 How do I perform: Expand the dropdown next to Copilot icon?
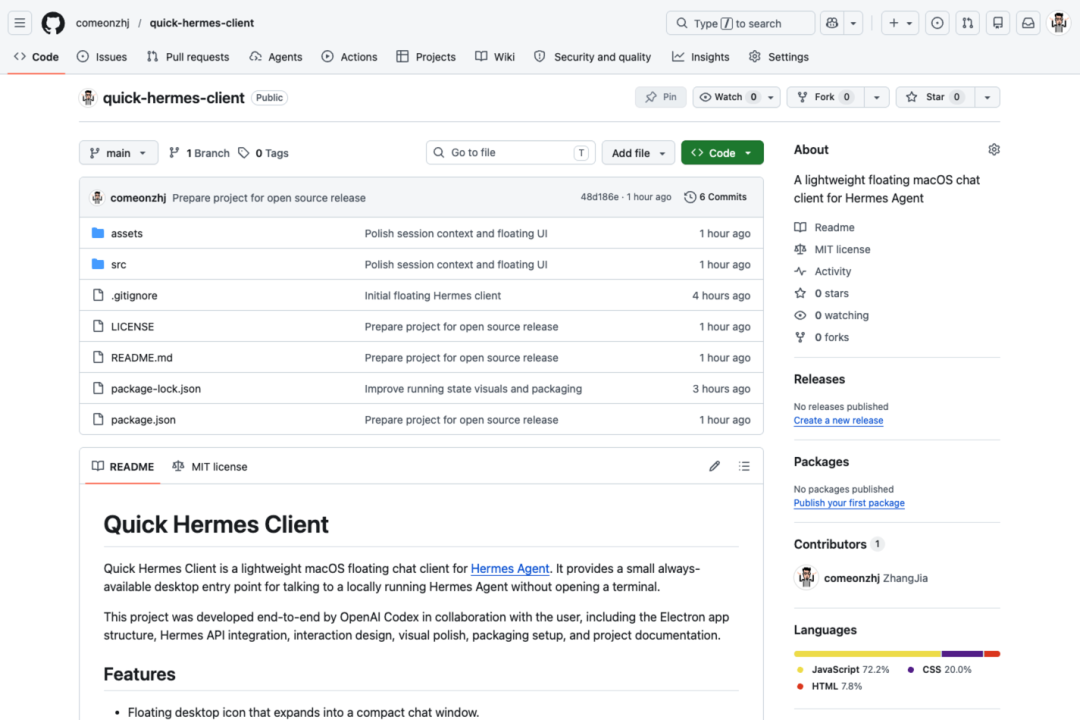pyautogui.click(x=853, y=23)
